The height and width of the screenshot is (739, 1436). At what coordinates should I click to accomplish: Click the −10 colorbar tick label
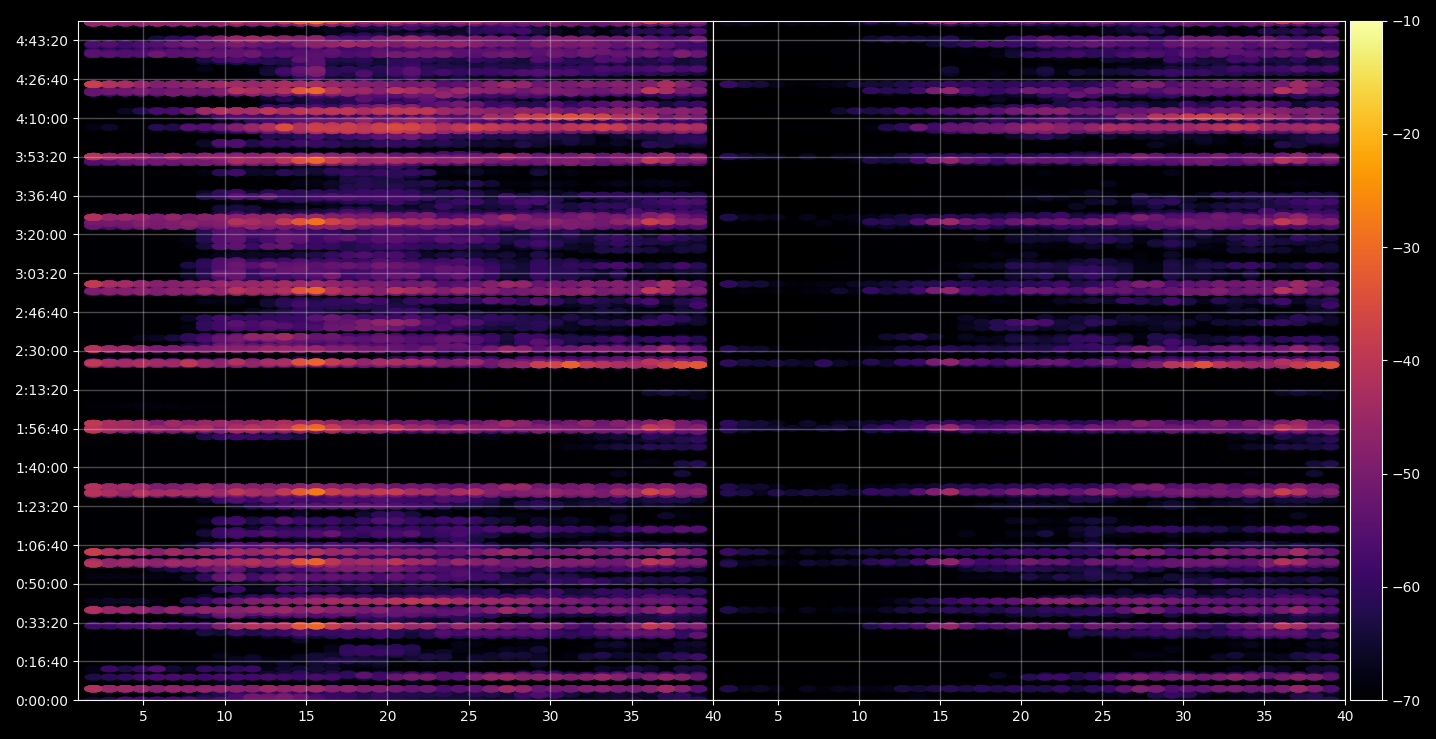1405,22
